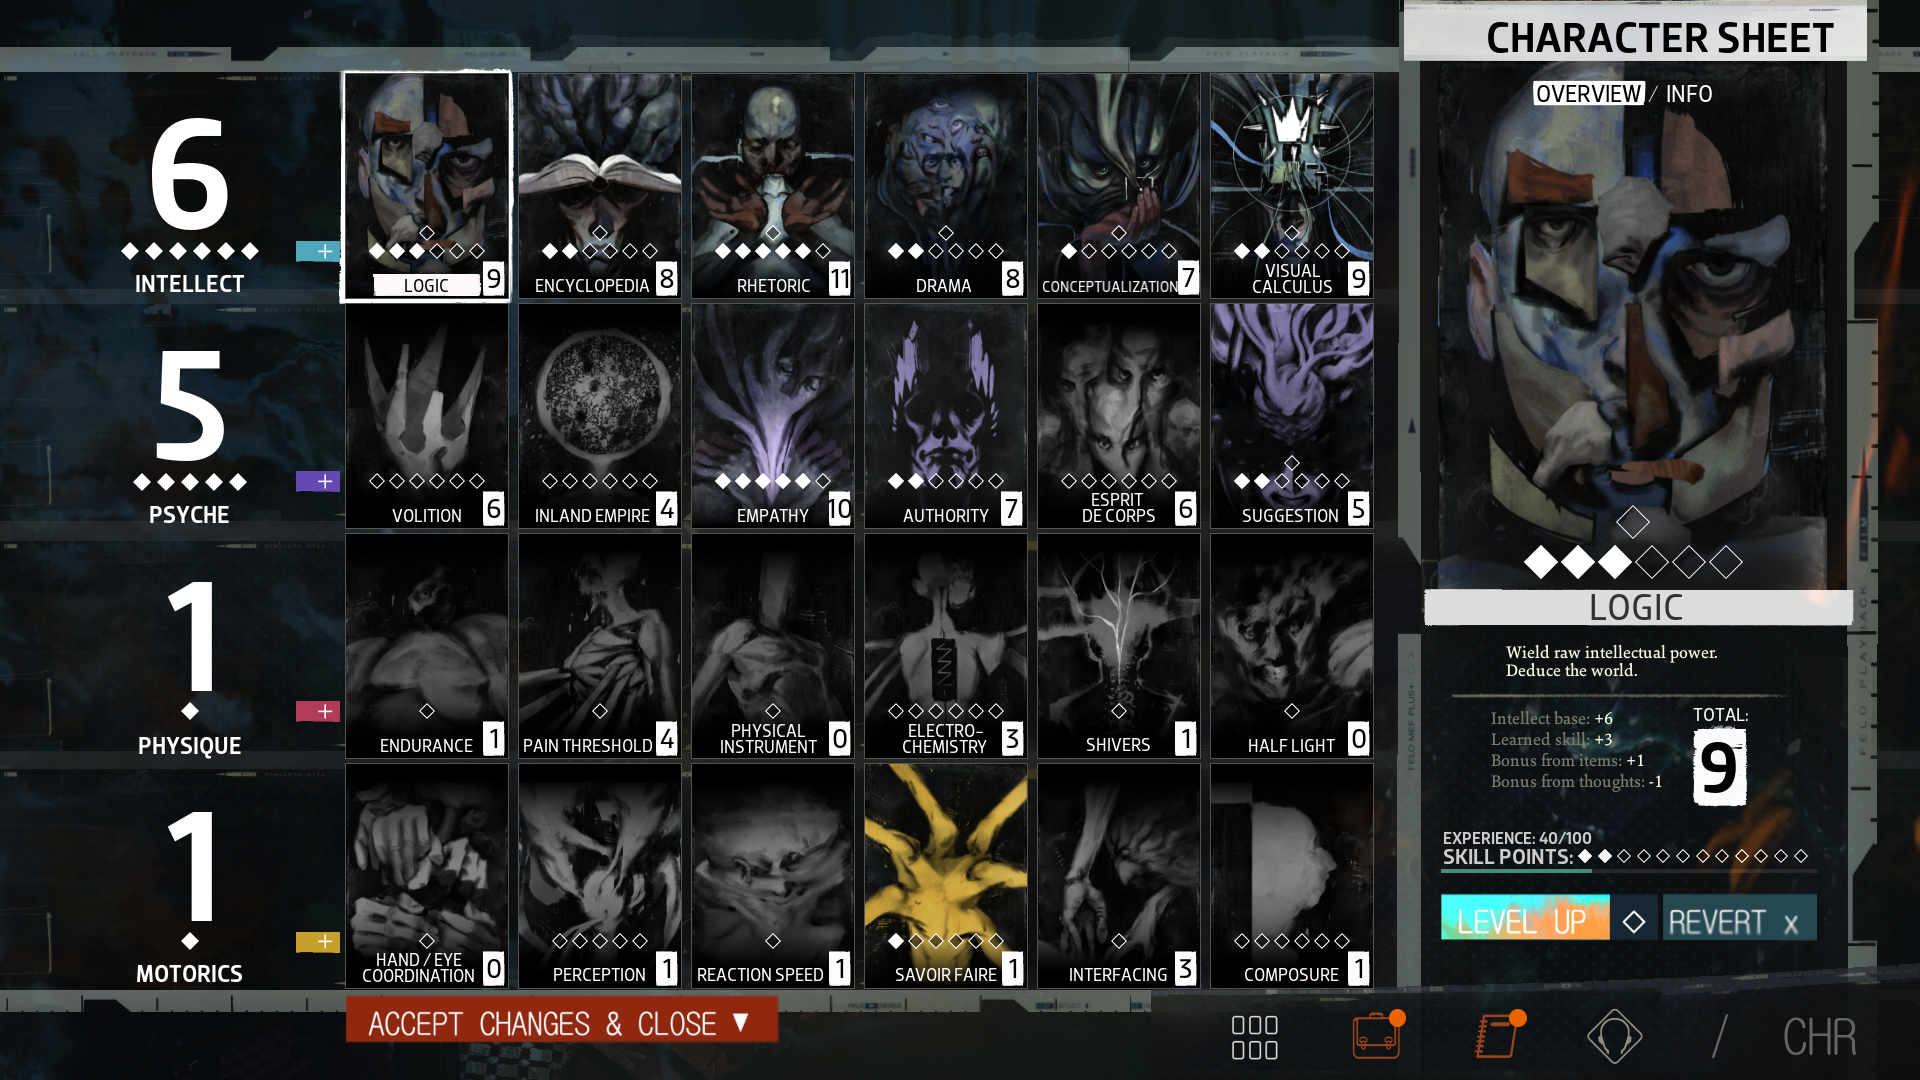Image resolution: width=1920 pixels, height=1080 pixels.
Task: Select the Shivers skill card
Action: pyautogui.click(x=1118, y=645)
